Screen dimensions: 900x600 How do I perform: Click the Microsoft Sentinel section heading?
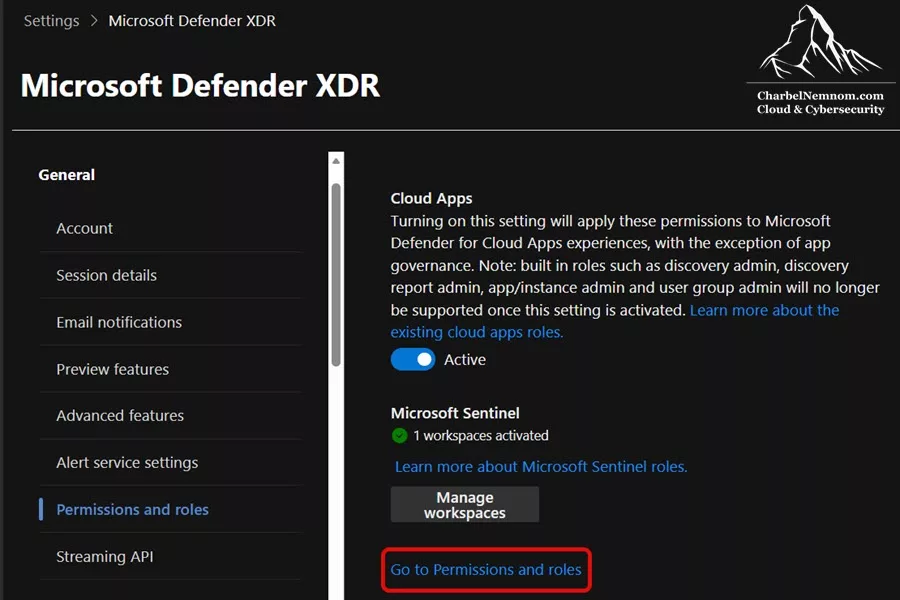(455, 413)
